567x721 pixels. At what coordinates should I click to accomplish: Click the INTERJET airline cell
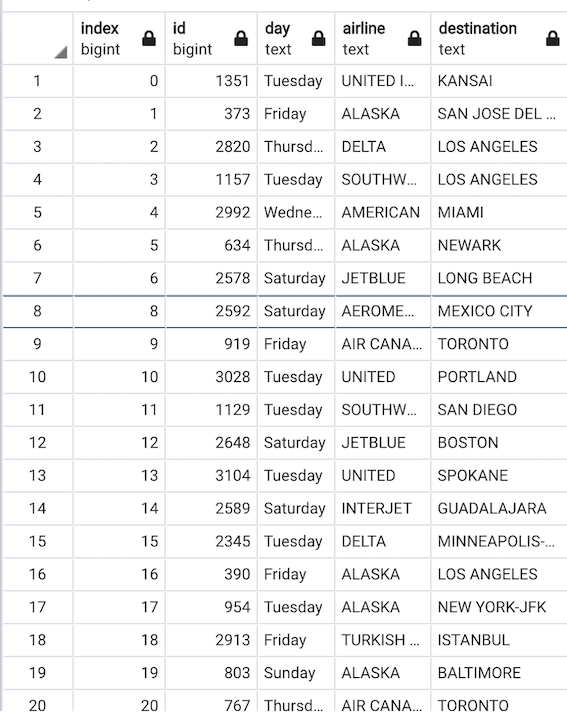coord(383,509)
